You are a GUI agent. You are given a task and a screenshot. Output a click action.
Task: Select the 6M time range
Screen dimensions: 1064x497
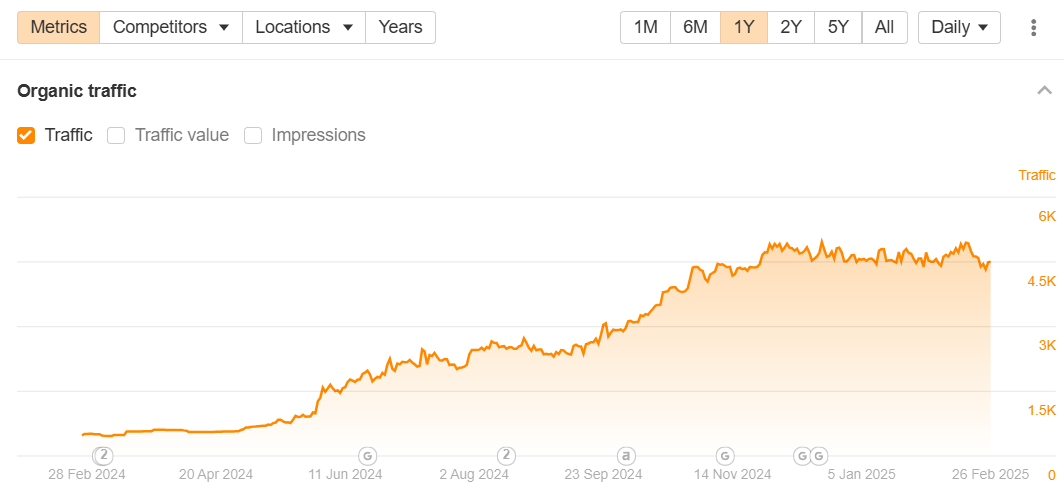[x=696, y=28]
